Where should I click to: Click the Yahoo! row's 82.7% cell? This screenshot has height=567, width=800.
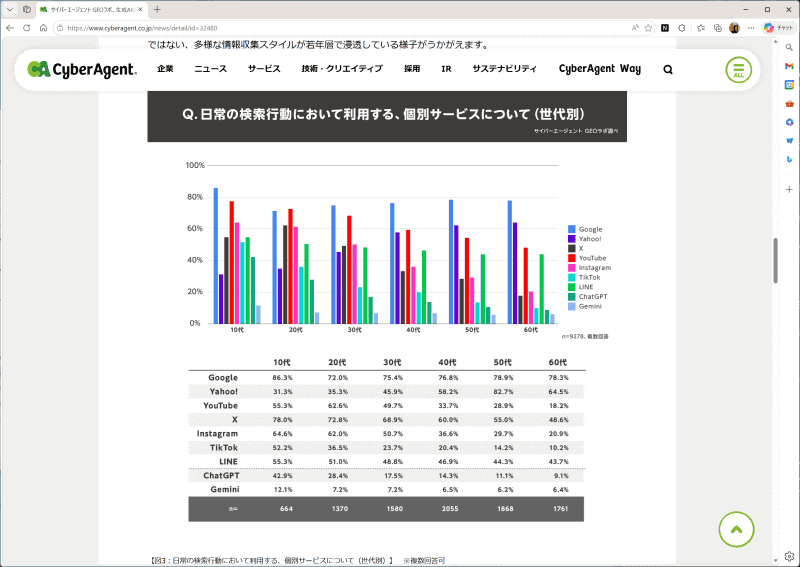tap(503, 391)
